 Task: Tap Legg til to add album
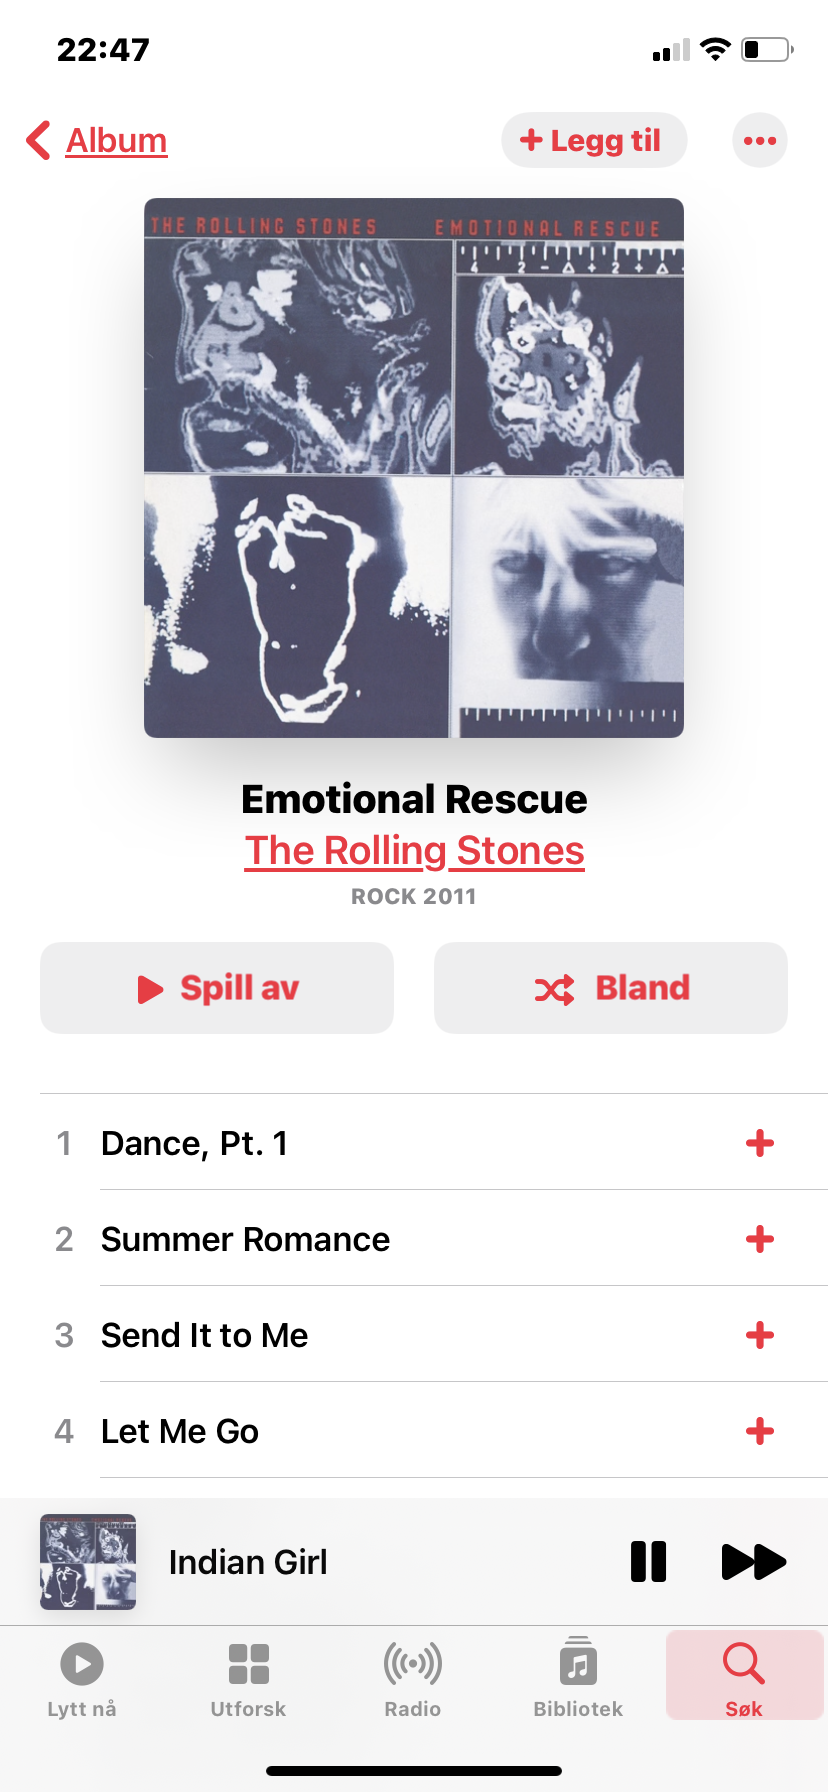(x=594, y=140)
